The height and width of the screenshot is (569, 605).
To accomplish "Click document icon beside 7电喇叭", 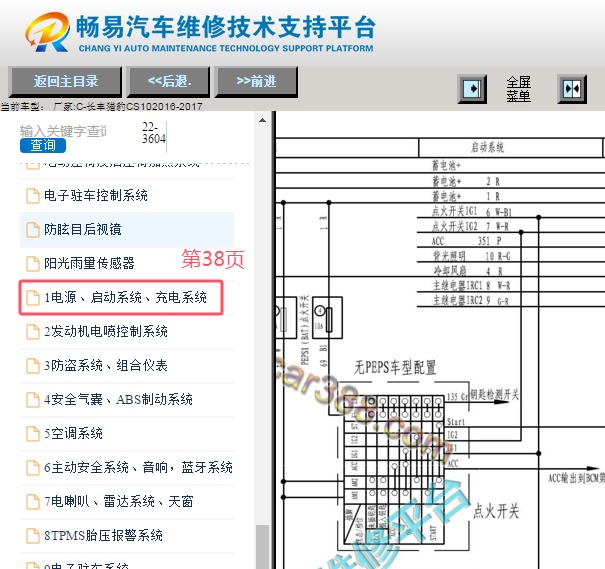I will click(33, 501).
